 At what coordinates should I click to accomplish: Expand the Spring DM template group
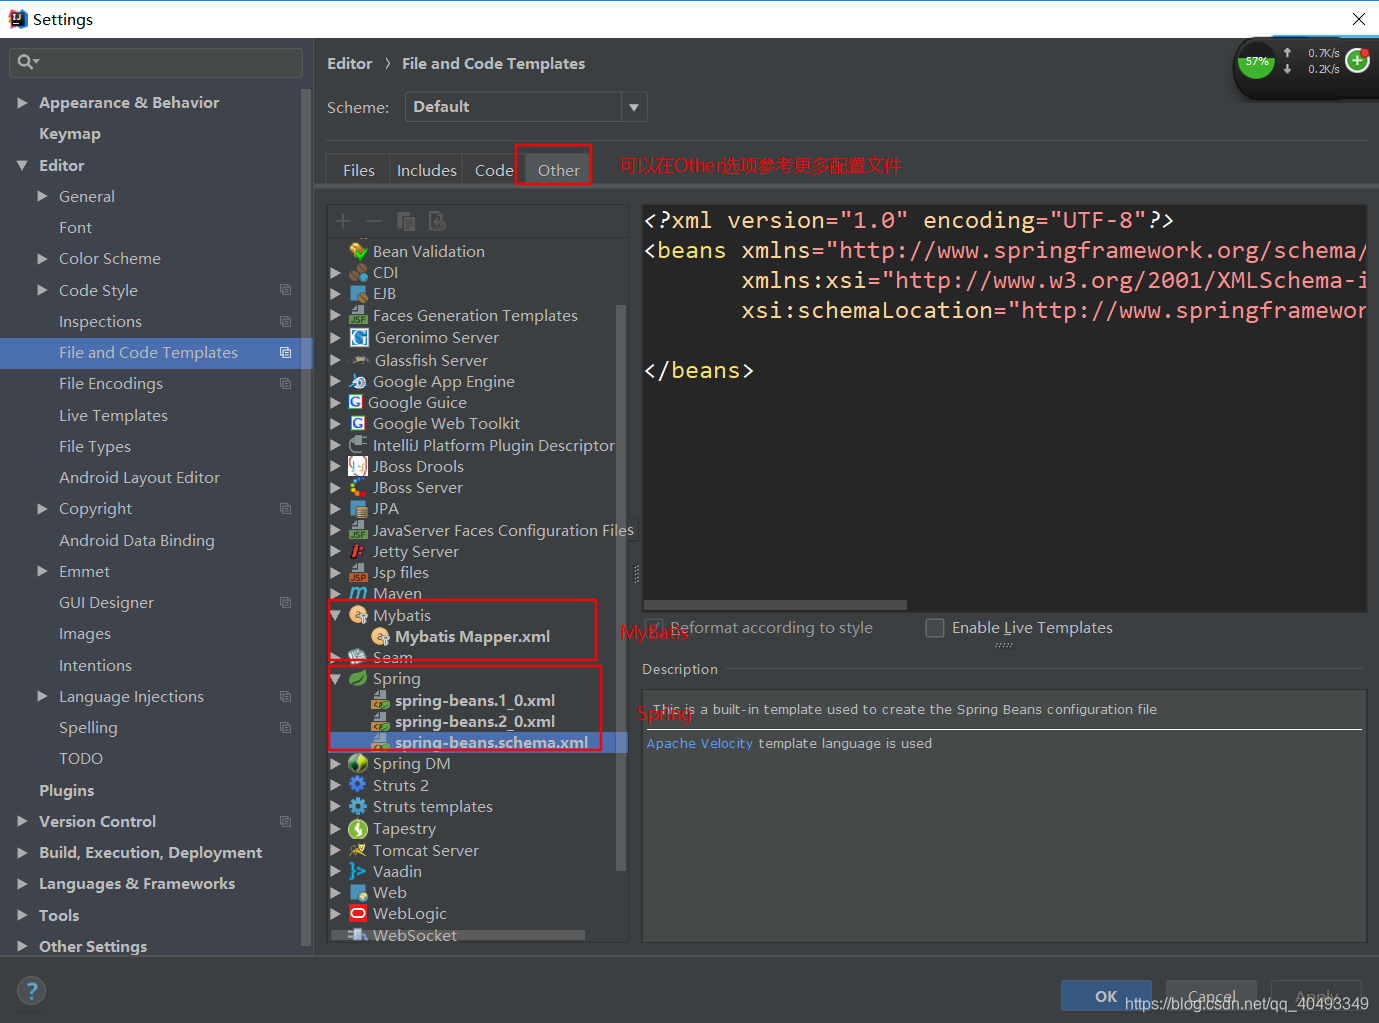coord(336,763)
